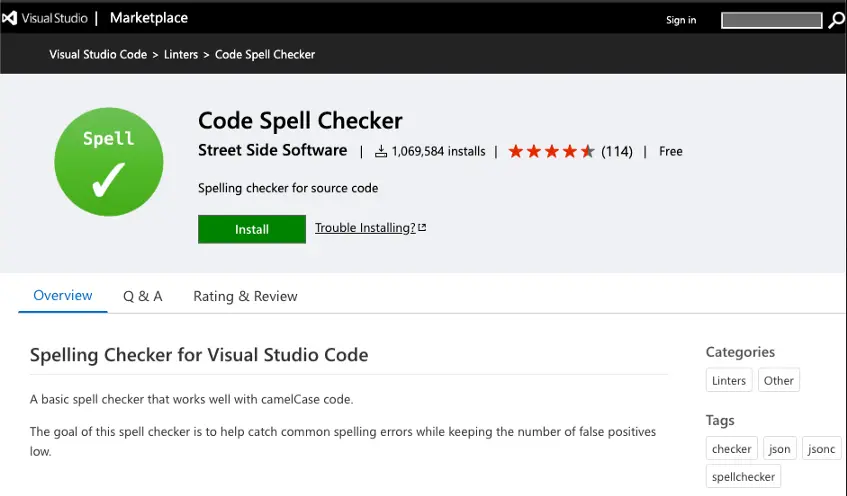
Task: Click the search magnifier icon
Action: pos(837,21)
